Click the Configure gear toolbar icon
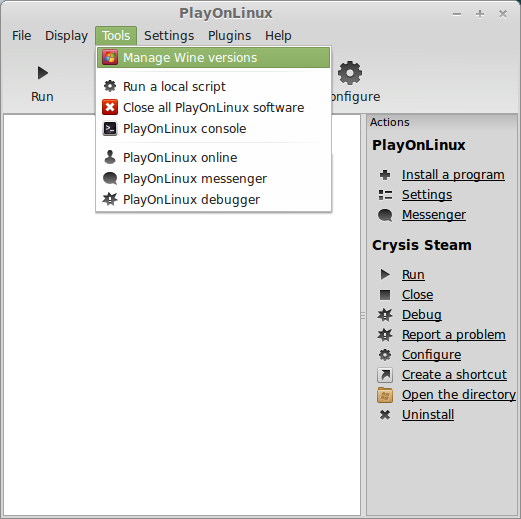 (350, 73)
